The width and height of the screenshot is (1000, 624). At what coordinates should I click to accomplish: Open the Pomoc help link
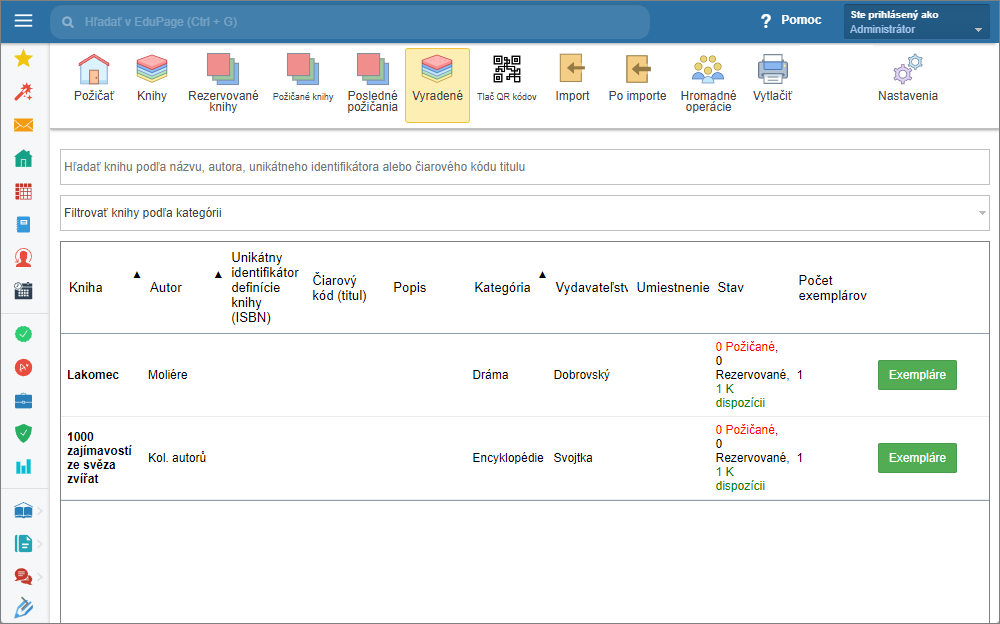[792, 20]
